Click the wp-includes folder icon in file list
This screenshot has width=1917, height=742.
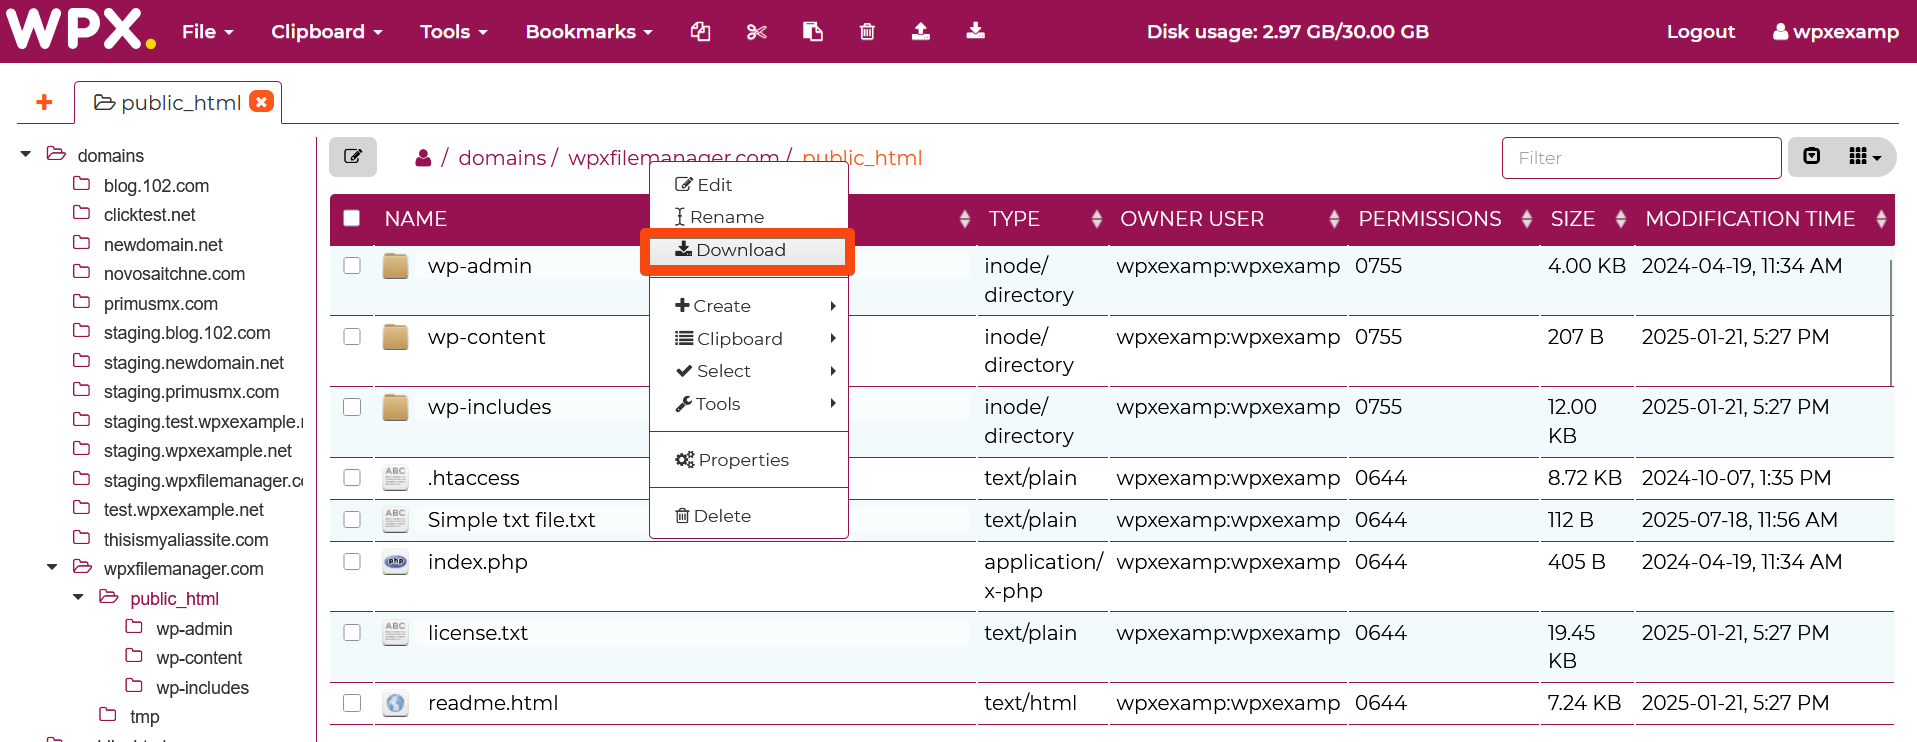point(396,407)
